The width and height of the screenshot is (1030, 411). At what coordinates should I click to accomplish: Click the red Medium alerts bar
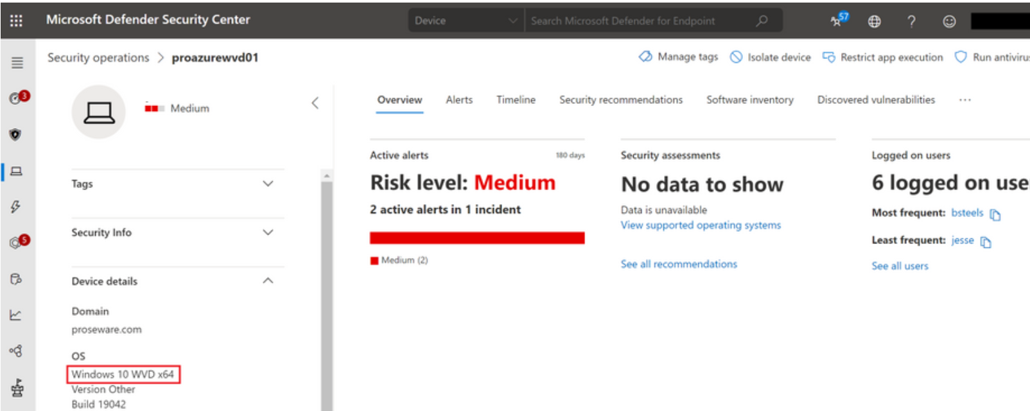[477, 238]
